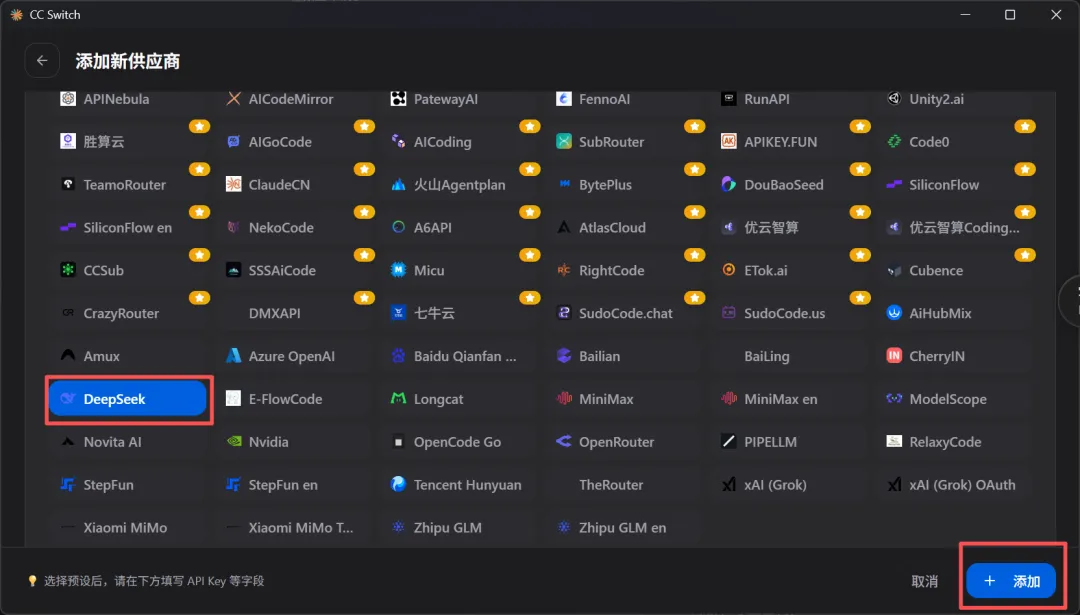Viewport: 1080px width, 615px height.
Task: Select the ClaudeCN provider icon
Action: coord(233,184)
